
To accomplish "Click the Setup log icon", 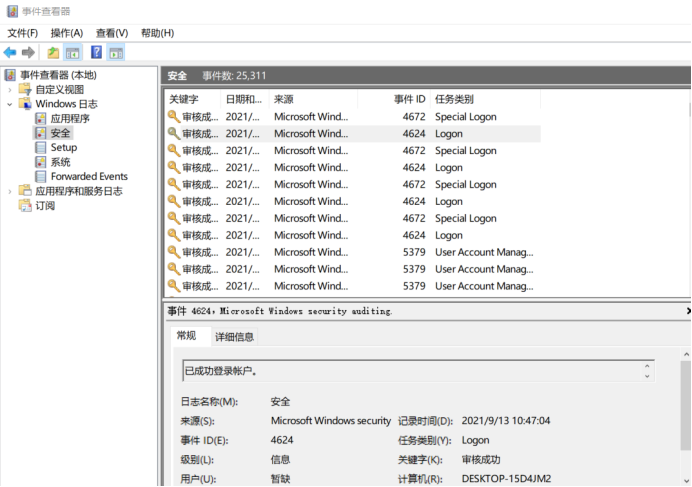I will pos(41,147).
